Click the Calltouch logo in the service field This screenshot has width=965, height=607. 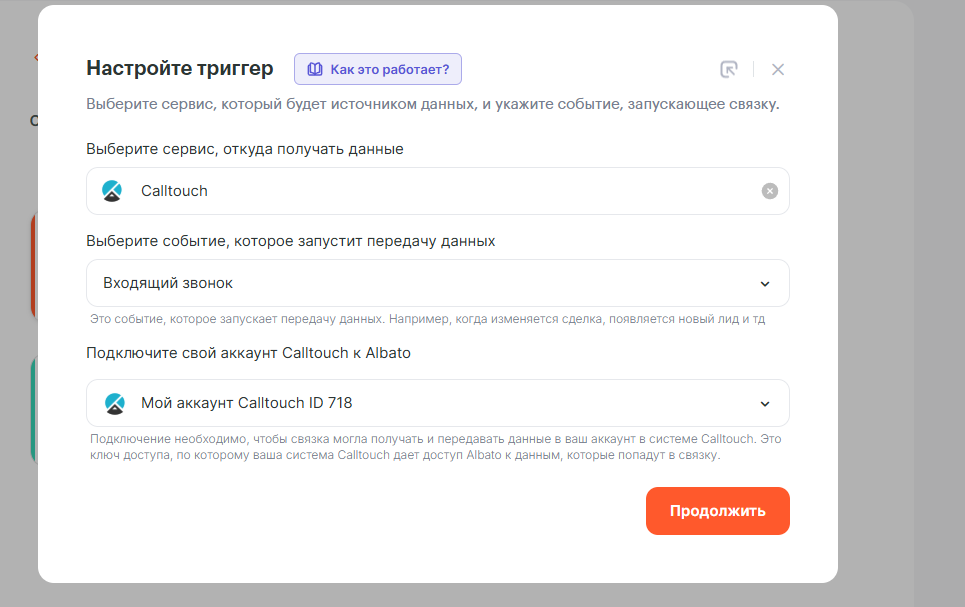113,191
